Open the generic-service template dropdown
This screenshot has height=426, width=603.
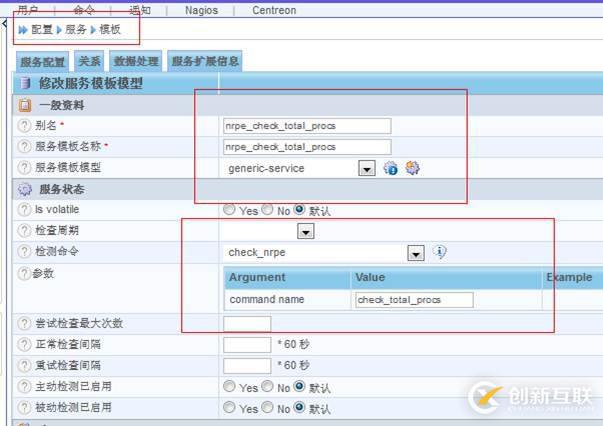[x=367, y=168]
